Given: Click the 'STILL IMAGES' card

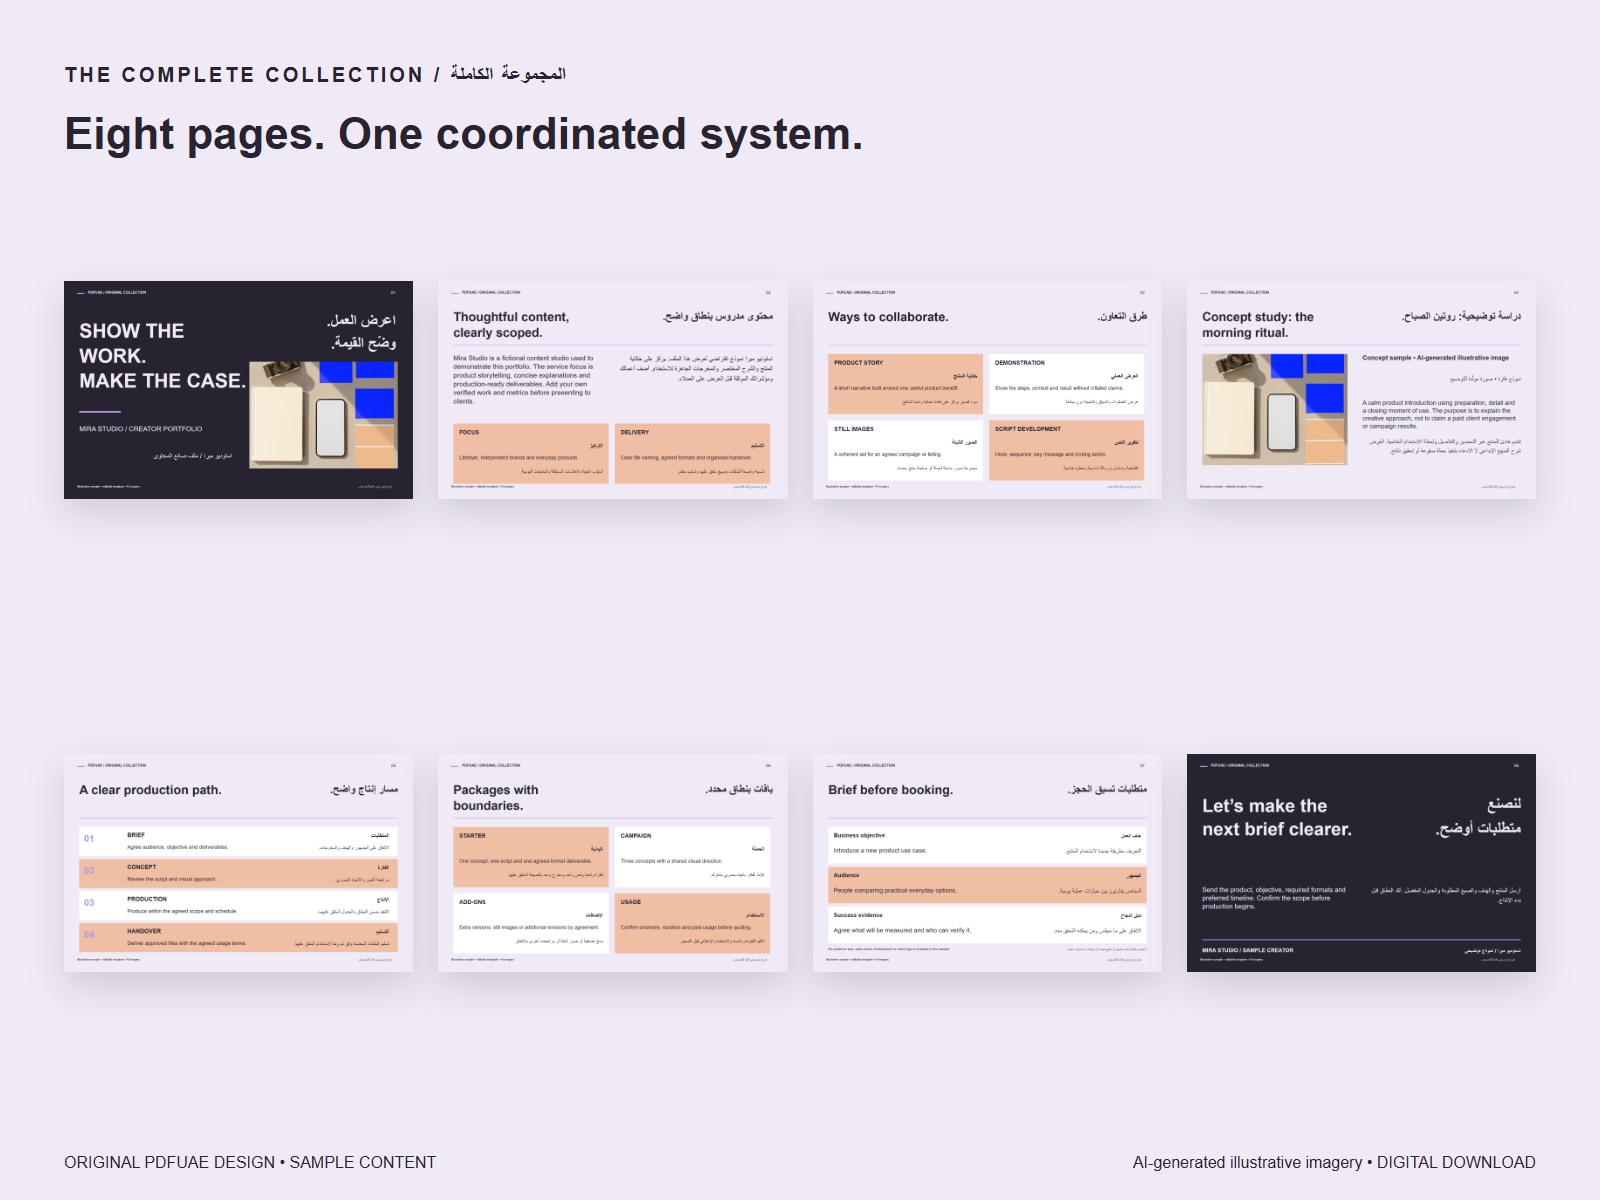Looking at the screenshot, I should click(906, 450).
